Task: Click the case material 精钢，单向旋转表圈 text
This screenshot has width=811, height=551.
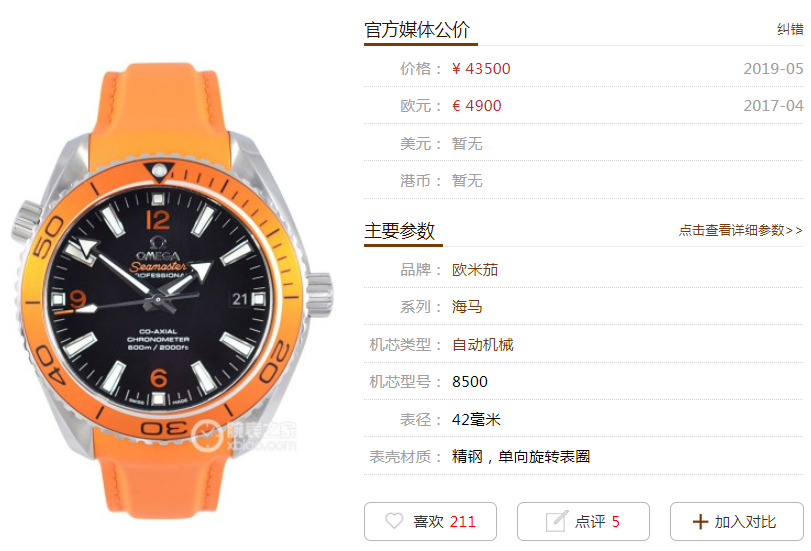Action: (521, 456)
